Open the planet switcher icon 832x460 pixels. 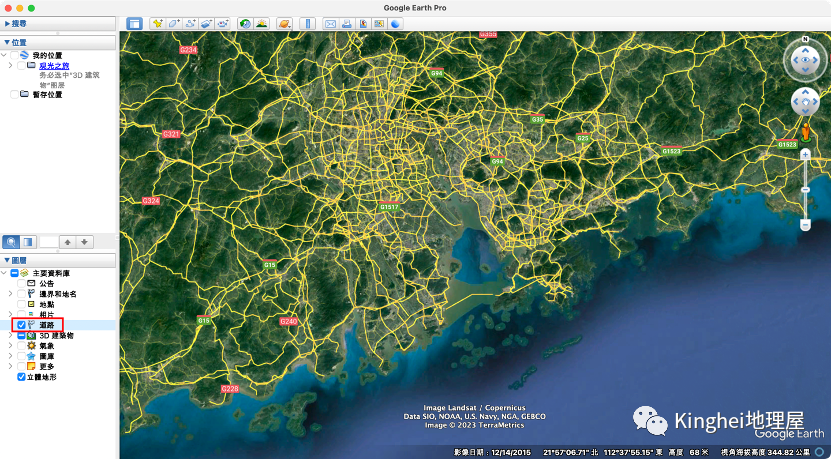(285, 23)
